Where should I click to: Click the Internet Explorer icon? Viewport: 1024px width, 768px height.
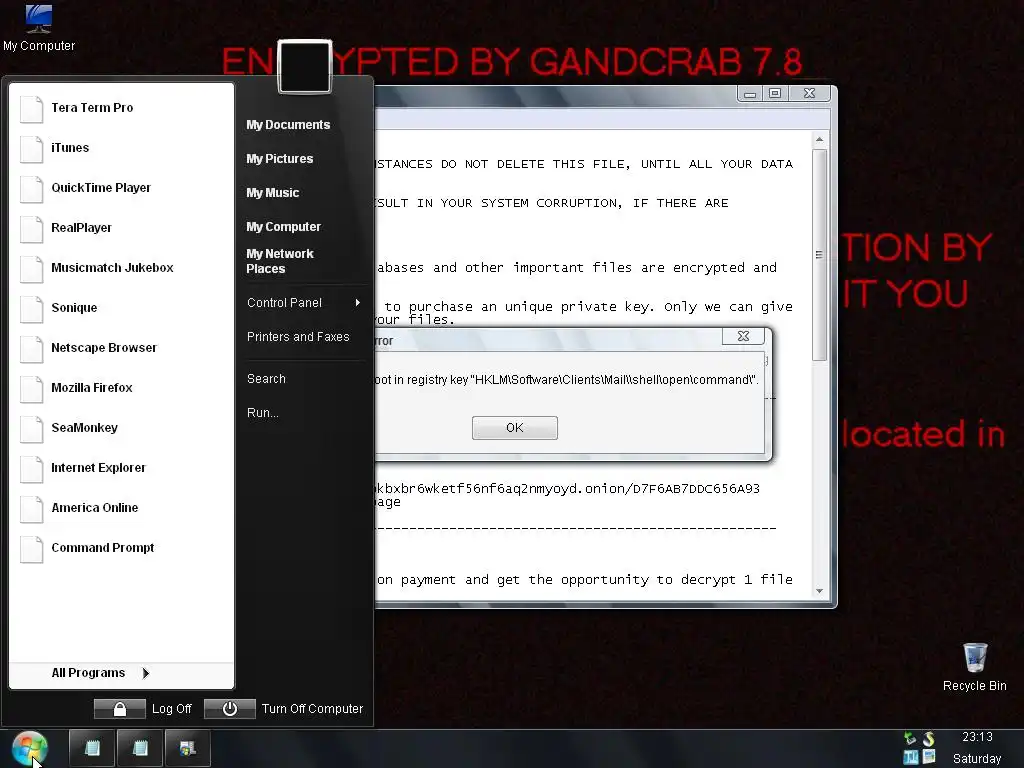tap(31, 468)
